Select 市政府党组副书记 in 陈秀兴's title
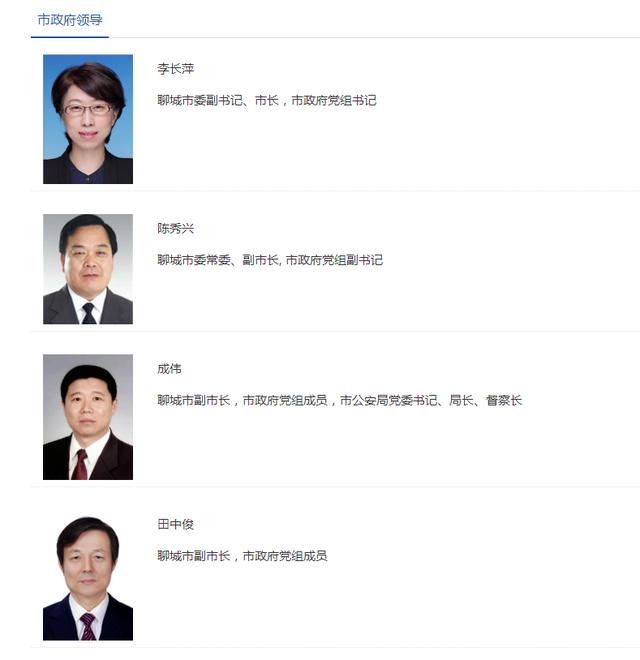This screenshot has height=660, width=640. [x=334, y=260]
